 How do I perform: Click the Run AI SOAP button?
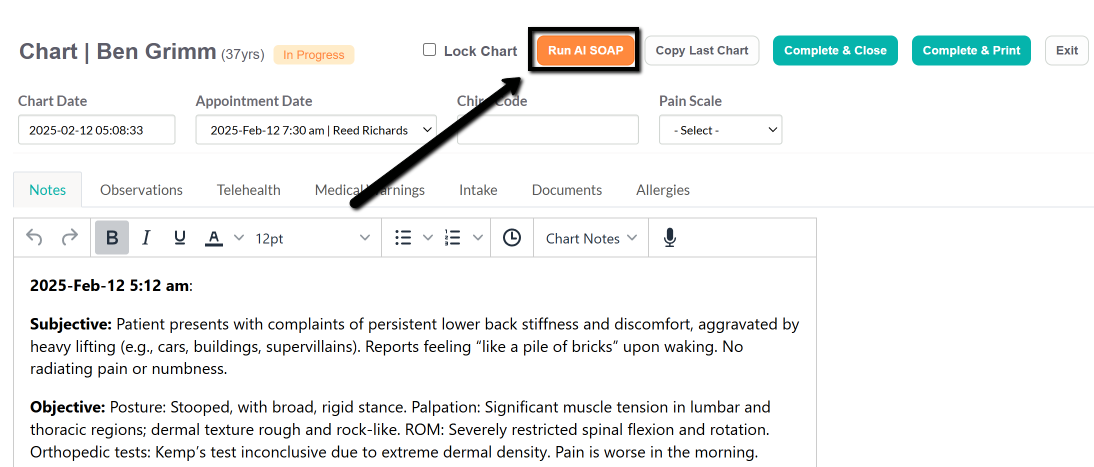point(585,50)
